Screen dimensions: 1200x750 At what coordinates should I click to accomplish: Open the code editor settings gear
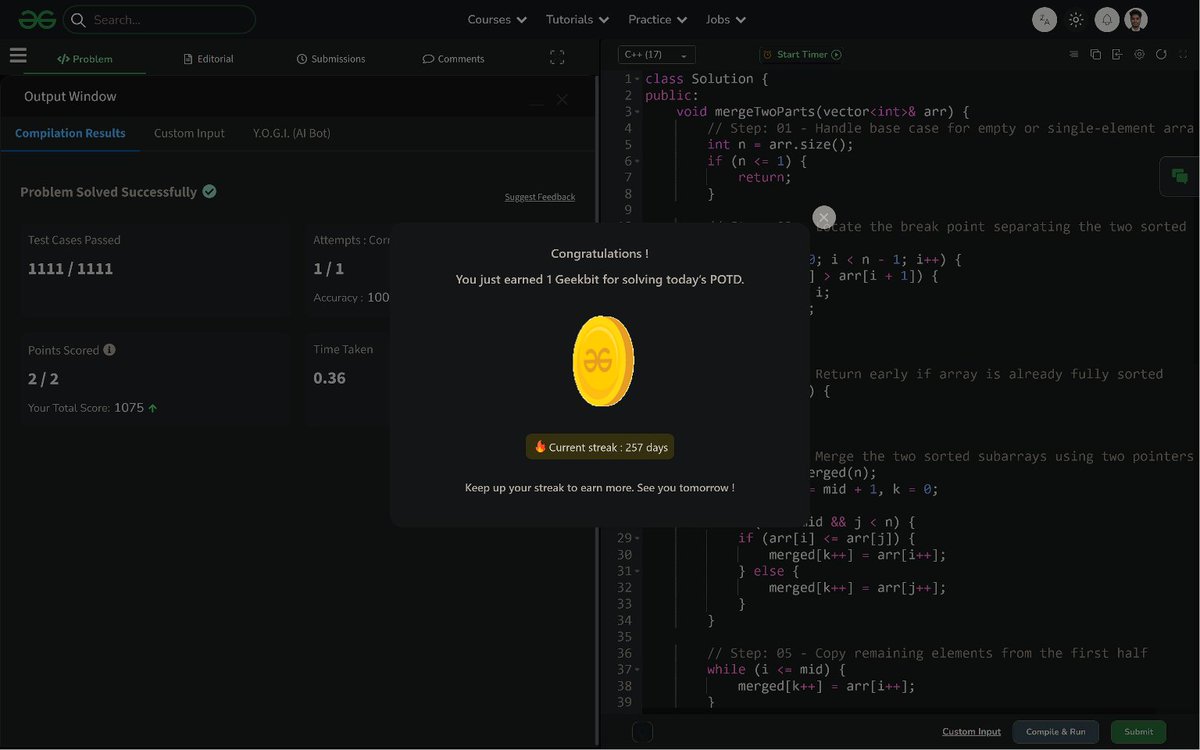coord(1139,55)
